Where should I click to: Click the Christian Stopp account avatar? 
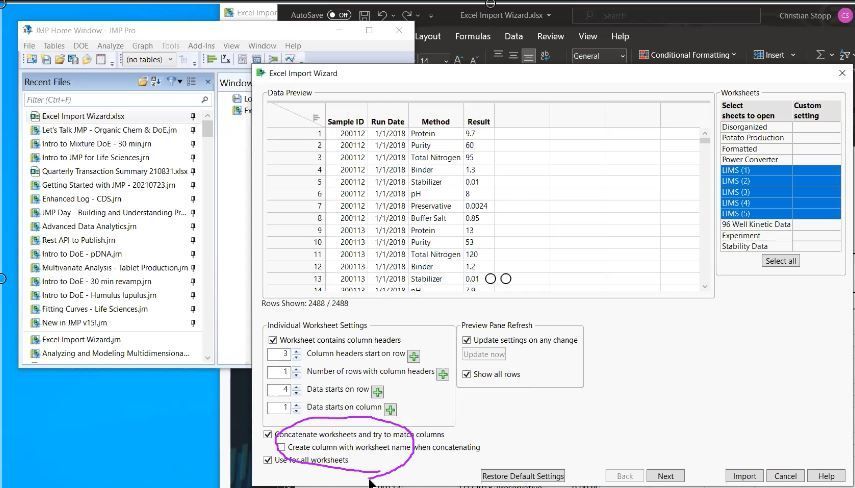845,15
